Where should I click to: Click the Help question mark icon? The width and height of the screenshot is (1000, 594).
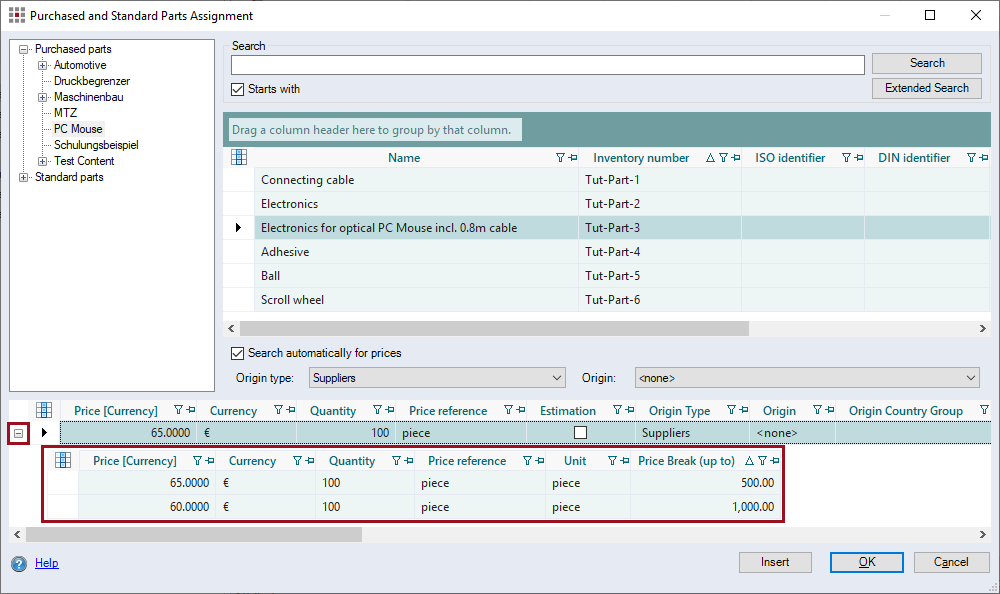coord(19,564)
